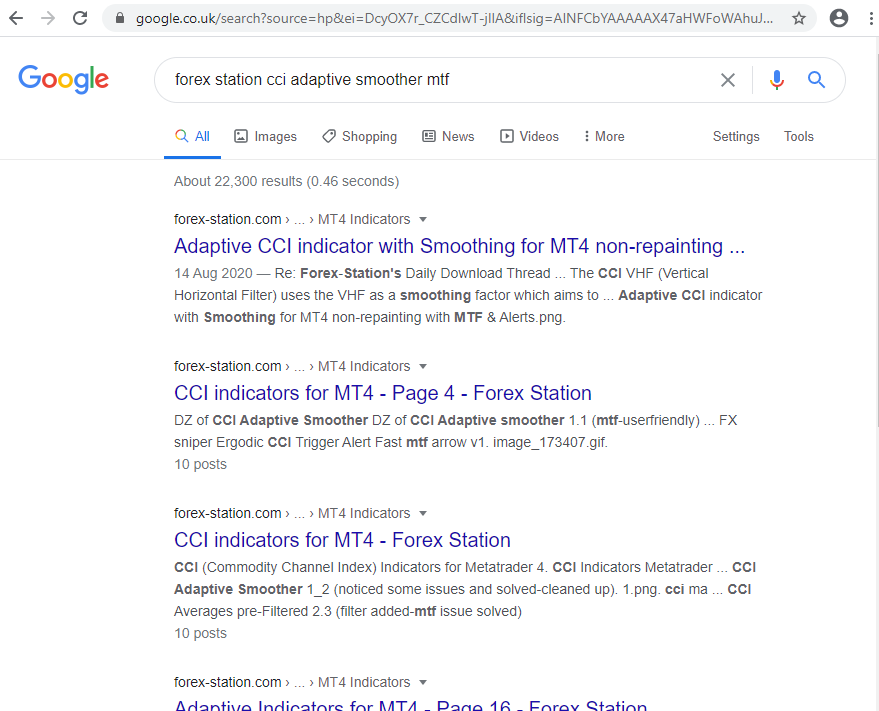Image resolution: width=879 pixels, height=711 pixels.
Task: Open CCI indicators for MT4 Page 4 link
Action: pyautogui.click(x=382, y=393)
